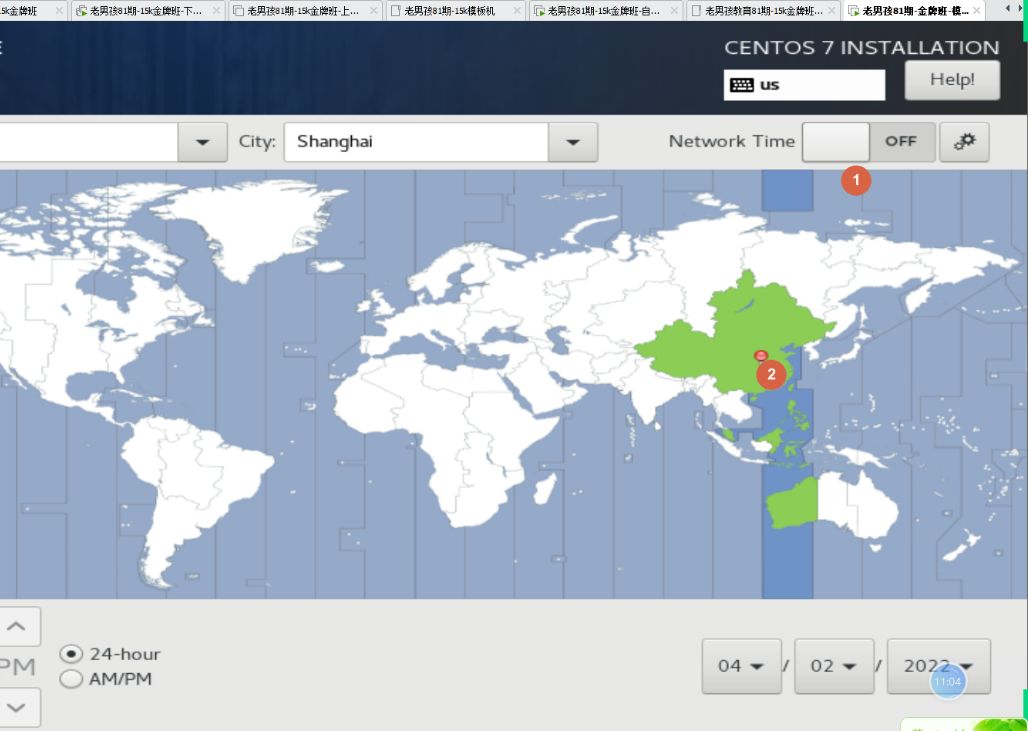This screenshot has height=731, width=1028.
Task: Click Greenland on the timezone map
Action: [252, 226]
